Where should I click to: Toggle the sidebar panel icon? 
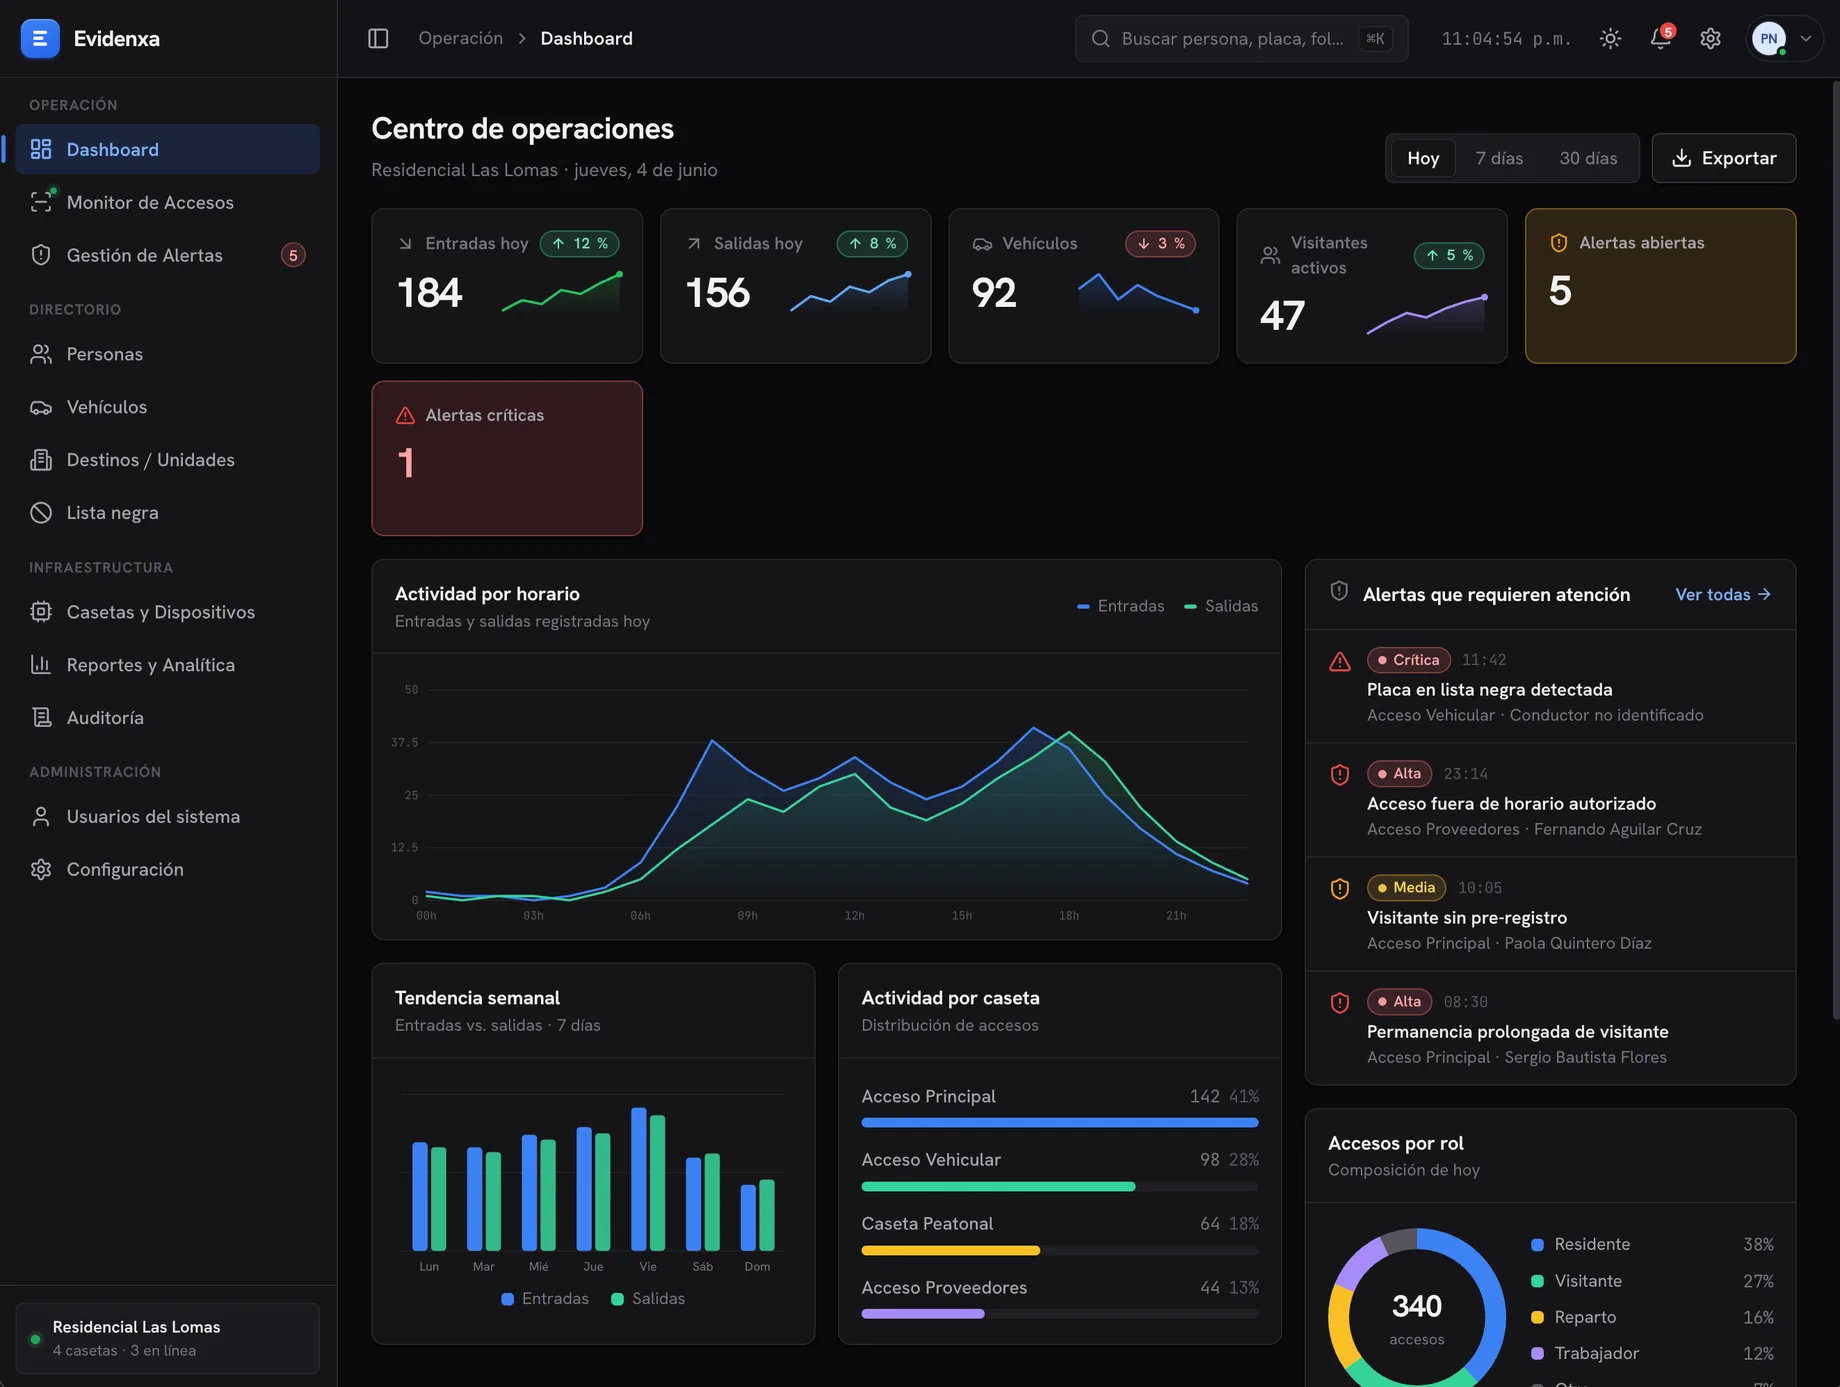coord(378,38)
